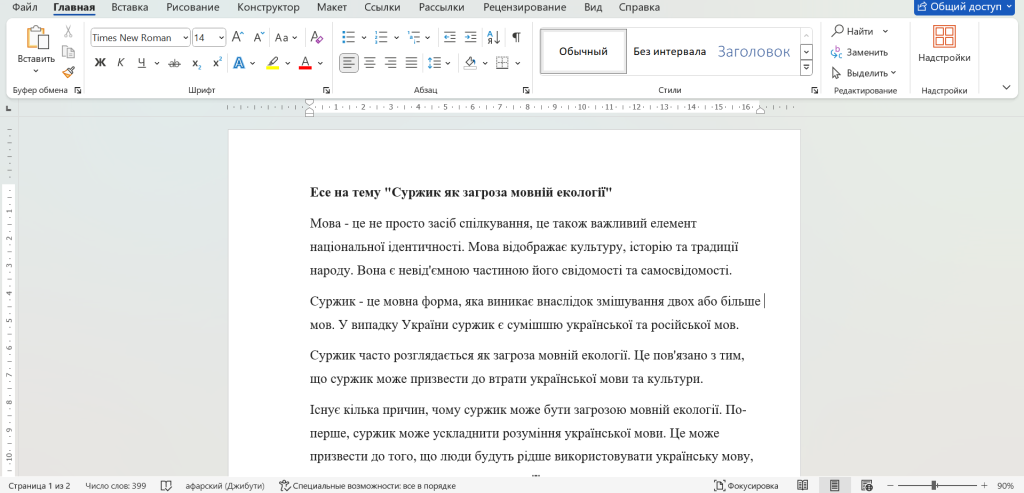Click zoom in plus button
This screenshot has width=1024, height=493.
984,486
